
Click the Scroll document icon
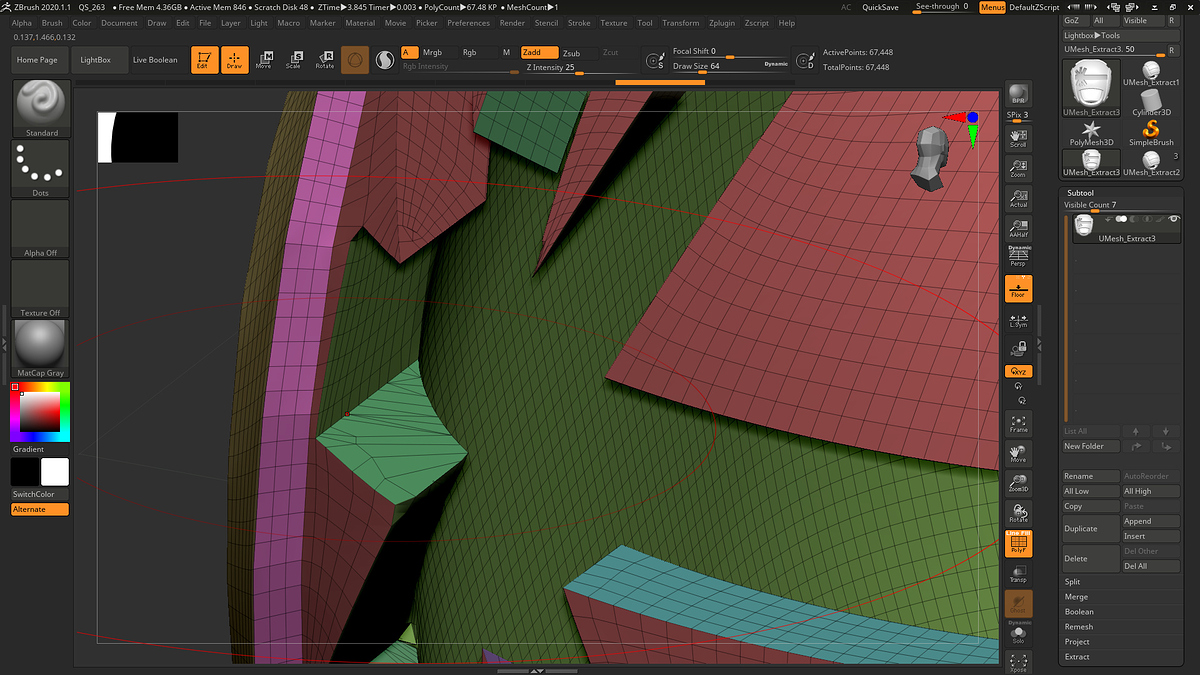tap(1018, 137)
